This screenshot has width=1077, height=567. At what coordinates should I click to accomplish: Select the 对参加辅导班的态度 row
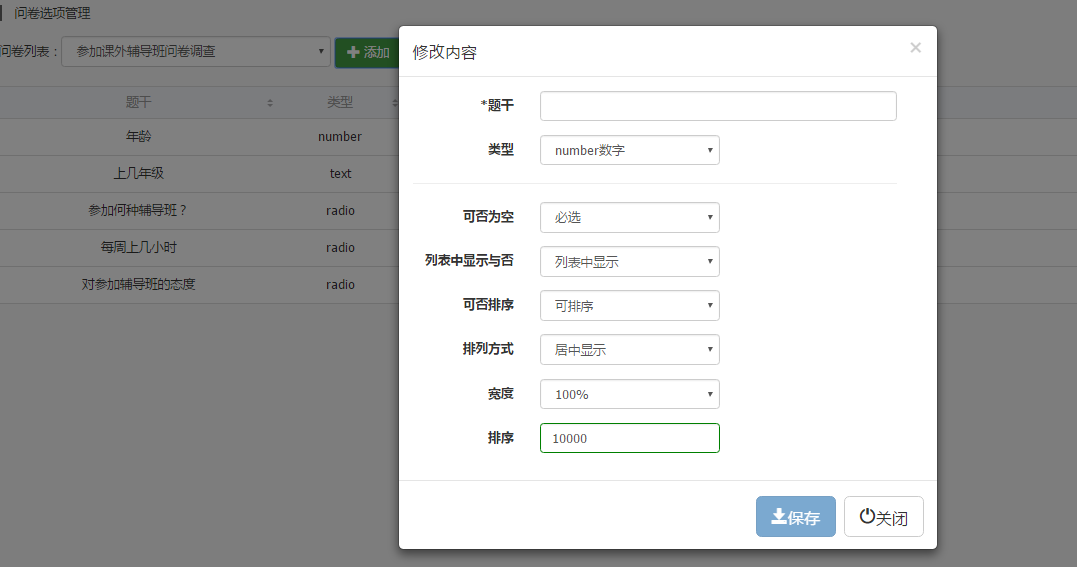(139, 284)
